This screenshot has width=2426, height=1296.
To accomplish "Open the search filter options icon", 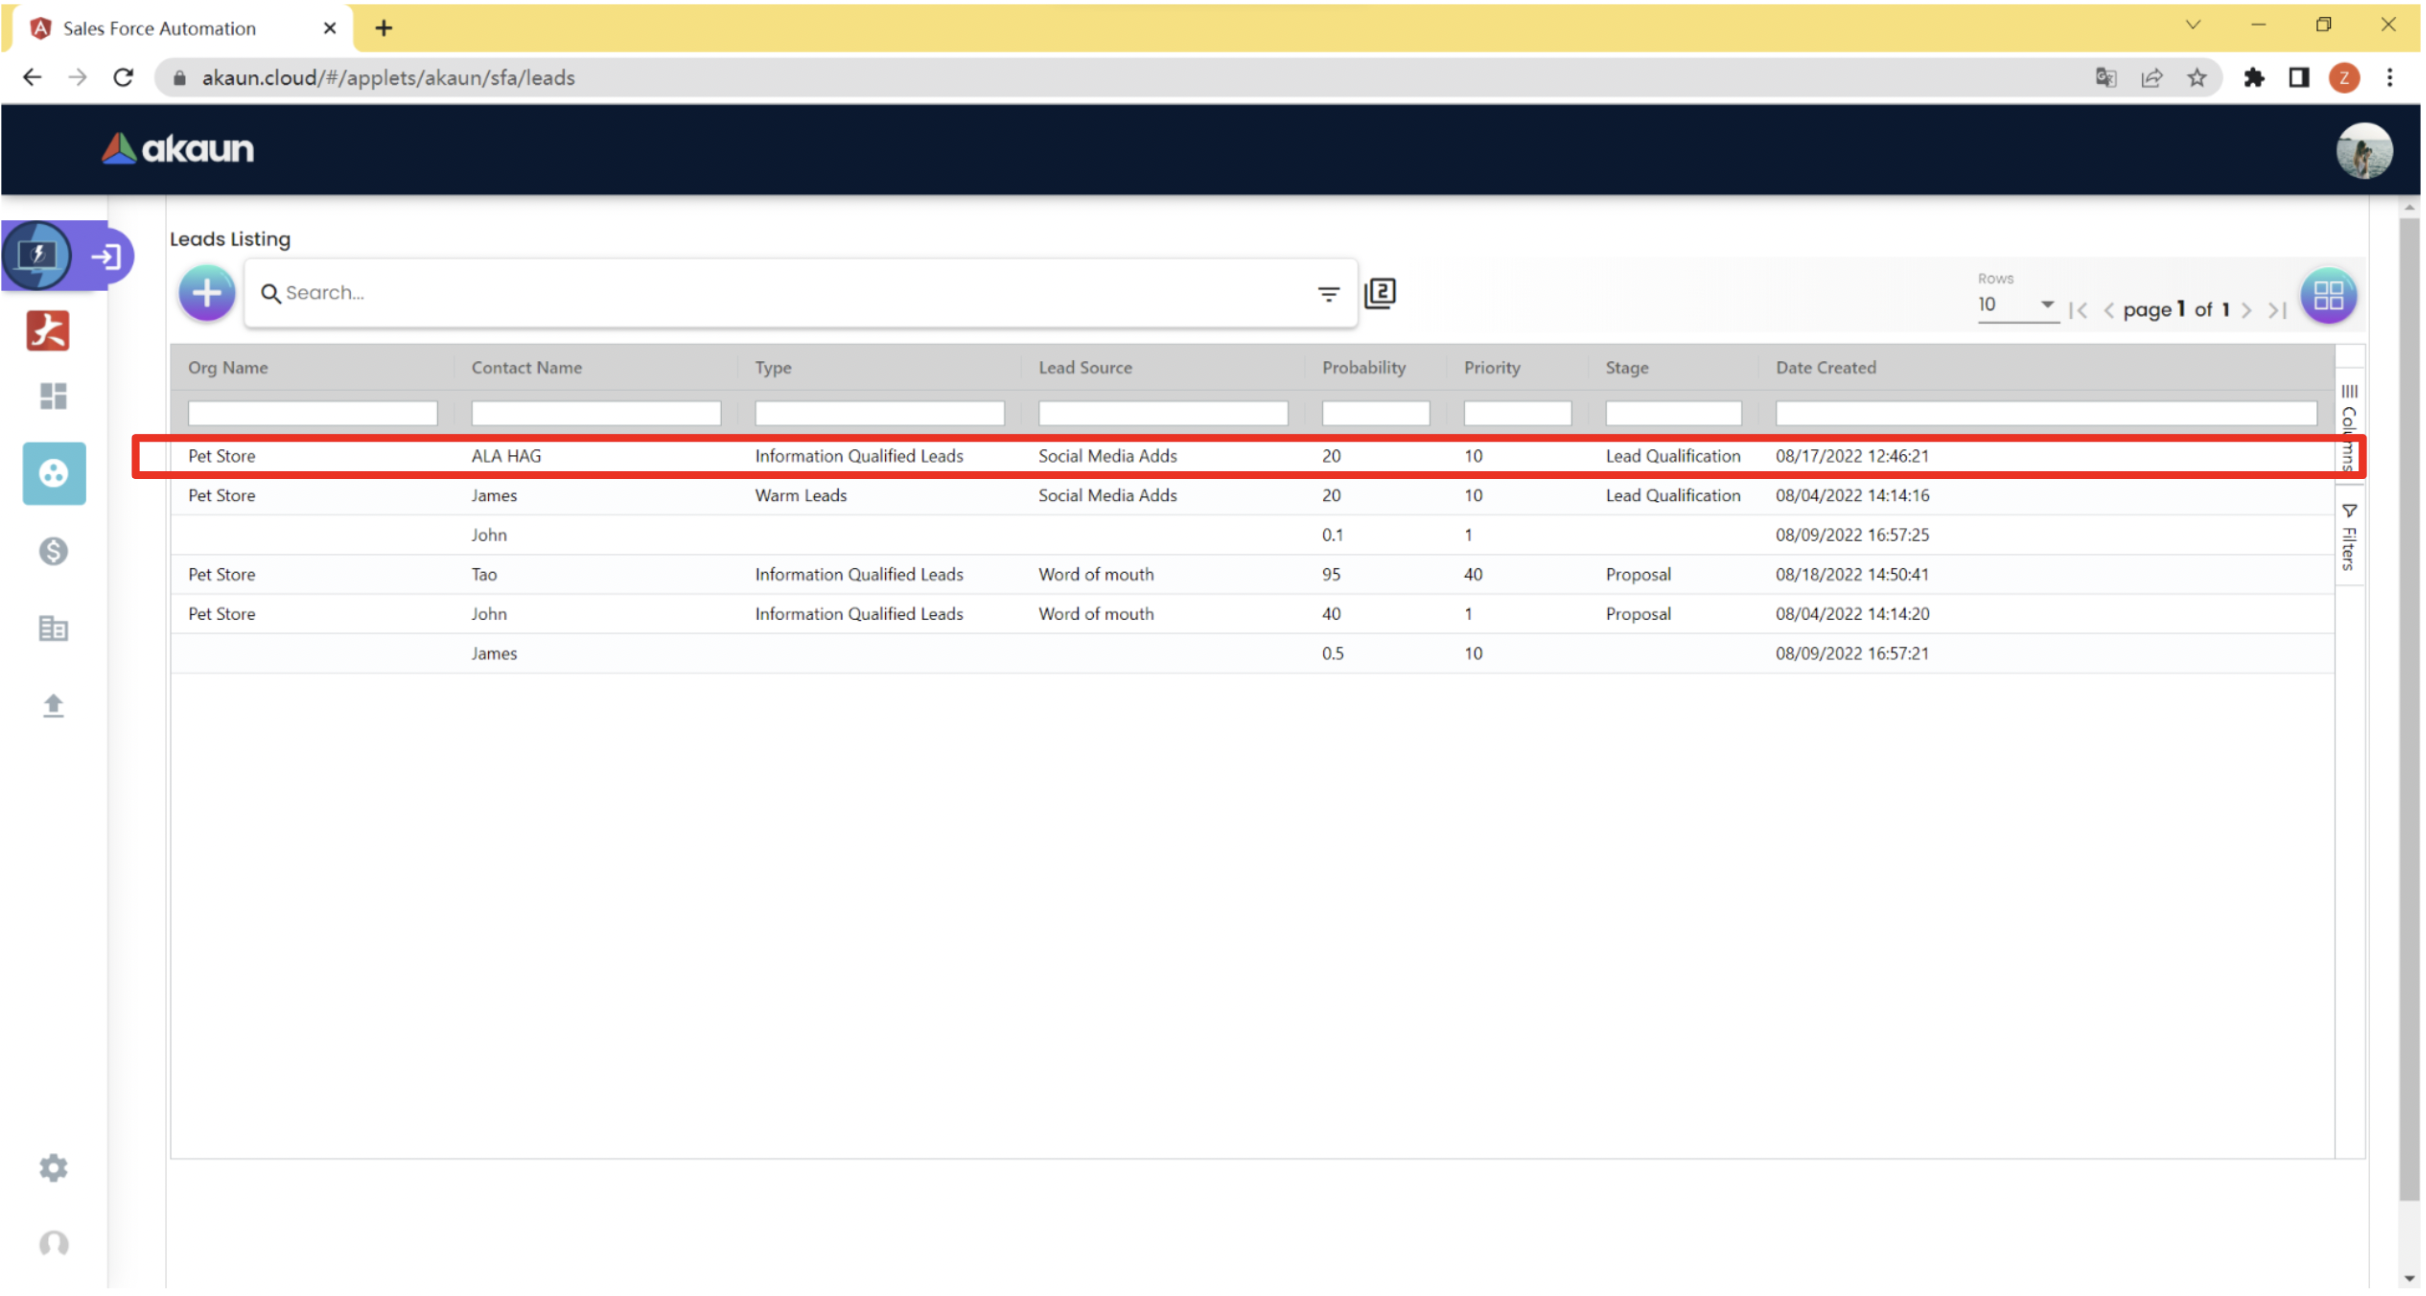I will (x=1327, y=293).
